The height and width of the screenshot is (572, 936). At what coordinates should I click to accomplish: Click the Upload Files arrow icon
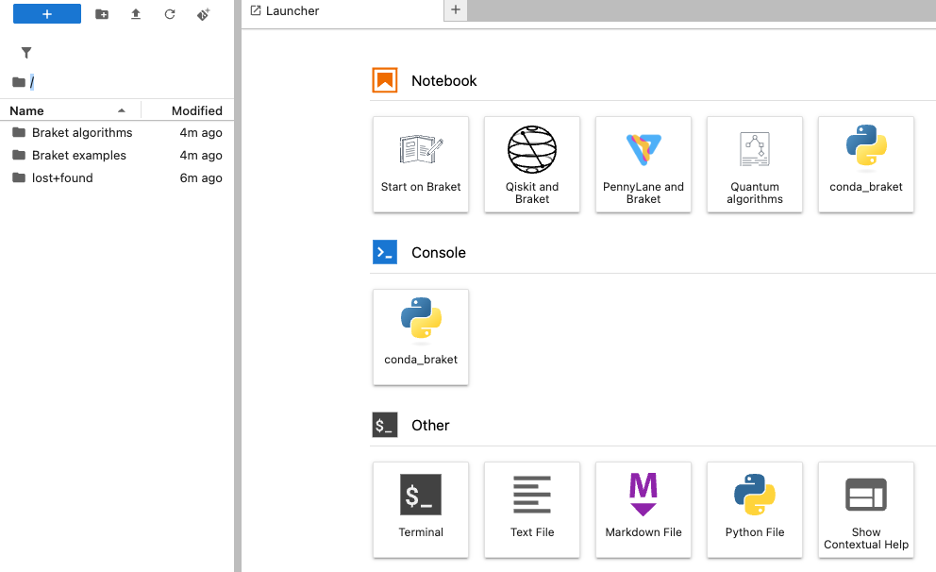(136, 14)
